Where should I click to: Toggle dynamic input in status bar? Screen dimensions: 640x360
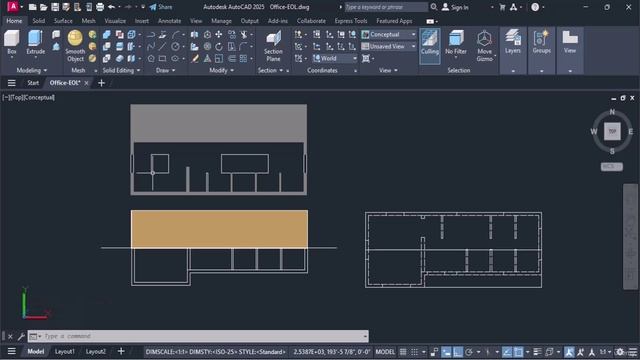coord(447,352)
